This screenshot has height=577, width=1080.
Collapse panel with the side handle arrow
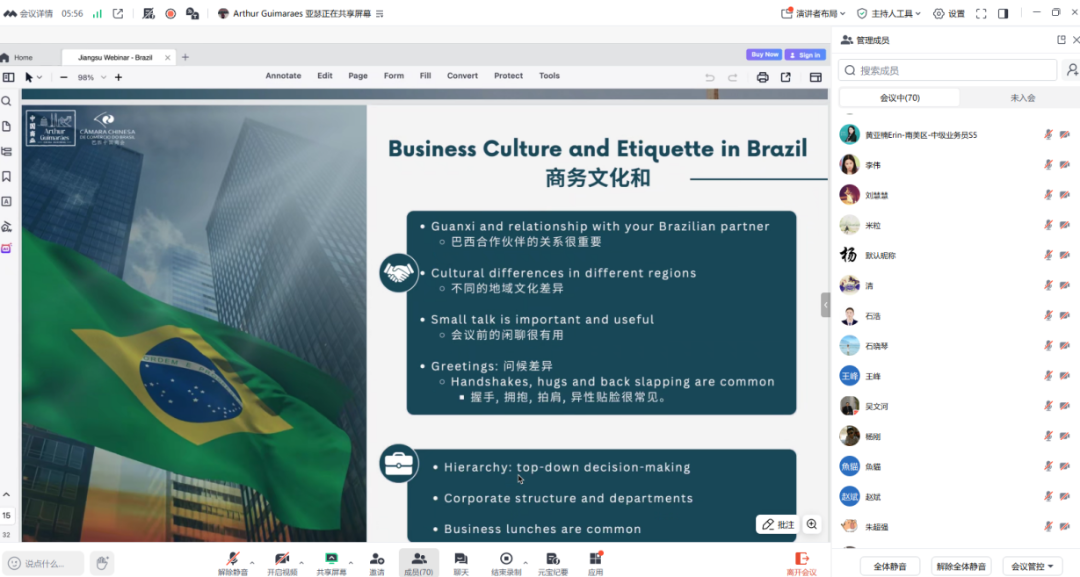click(x=825, y=304)
